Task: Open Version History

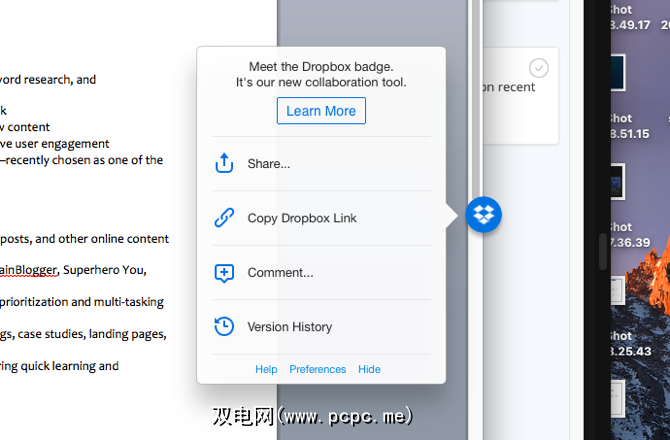Action: click(290, 327)
